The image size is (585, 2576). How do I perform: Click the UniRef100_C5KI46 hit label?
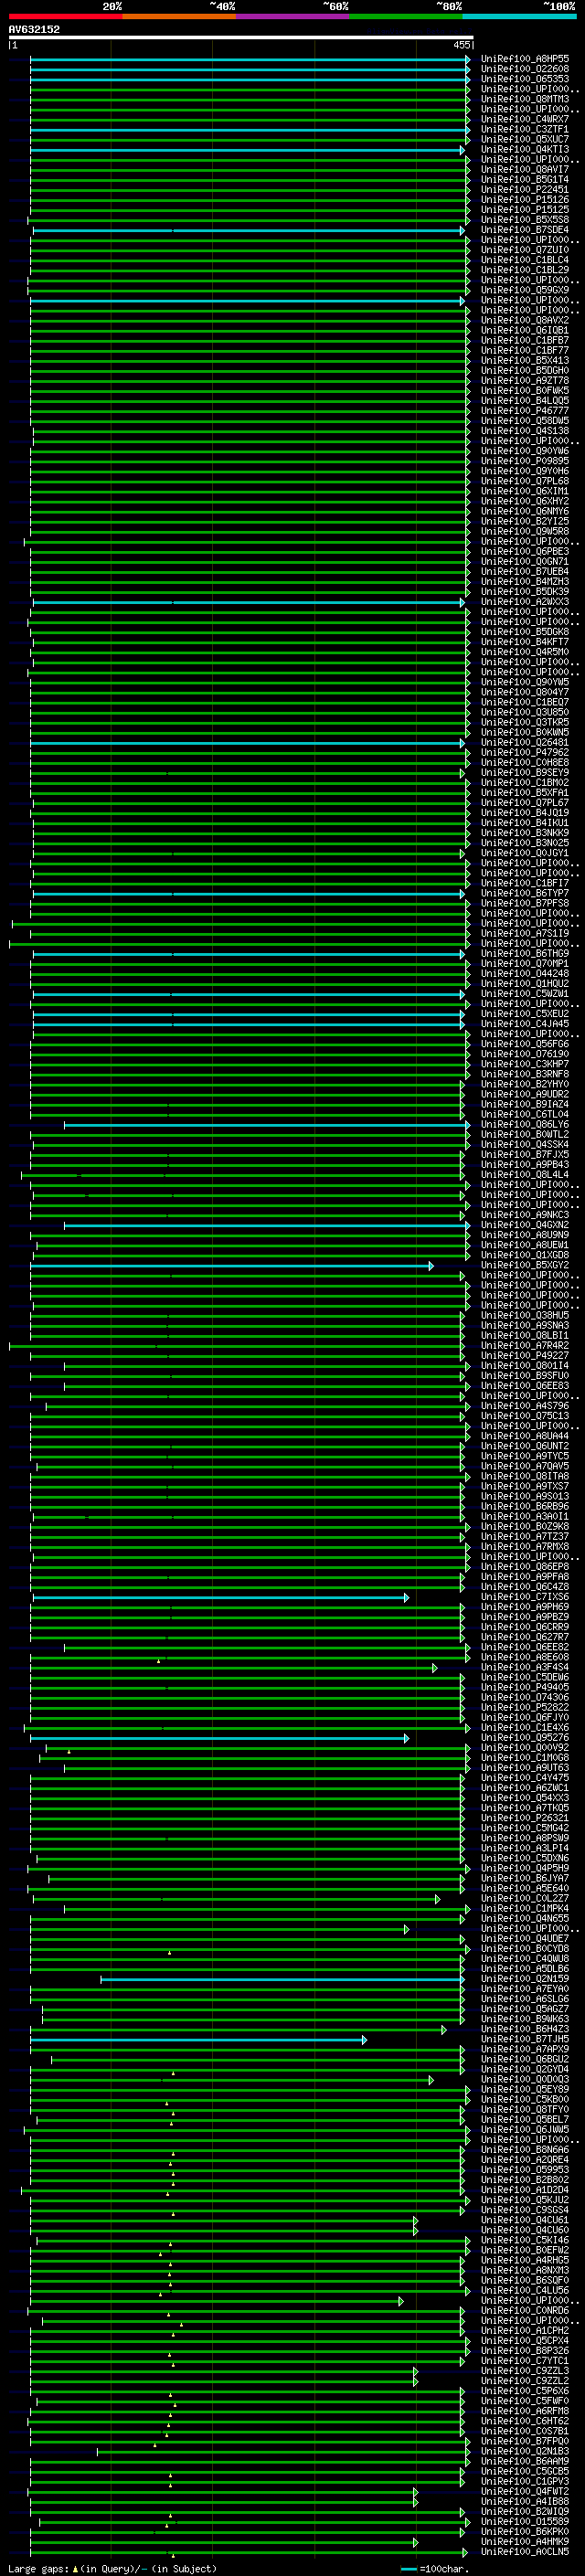point(525,2240)
